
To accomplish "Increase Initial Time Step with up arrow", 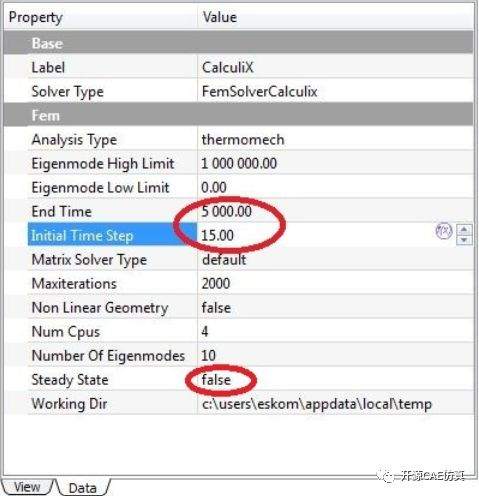I will pos(464,230).
